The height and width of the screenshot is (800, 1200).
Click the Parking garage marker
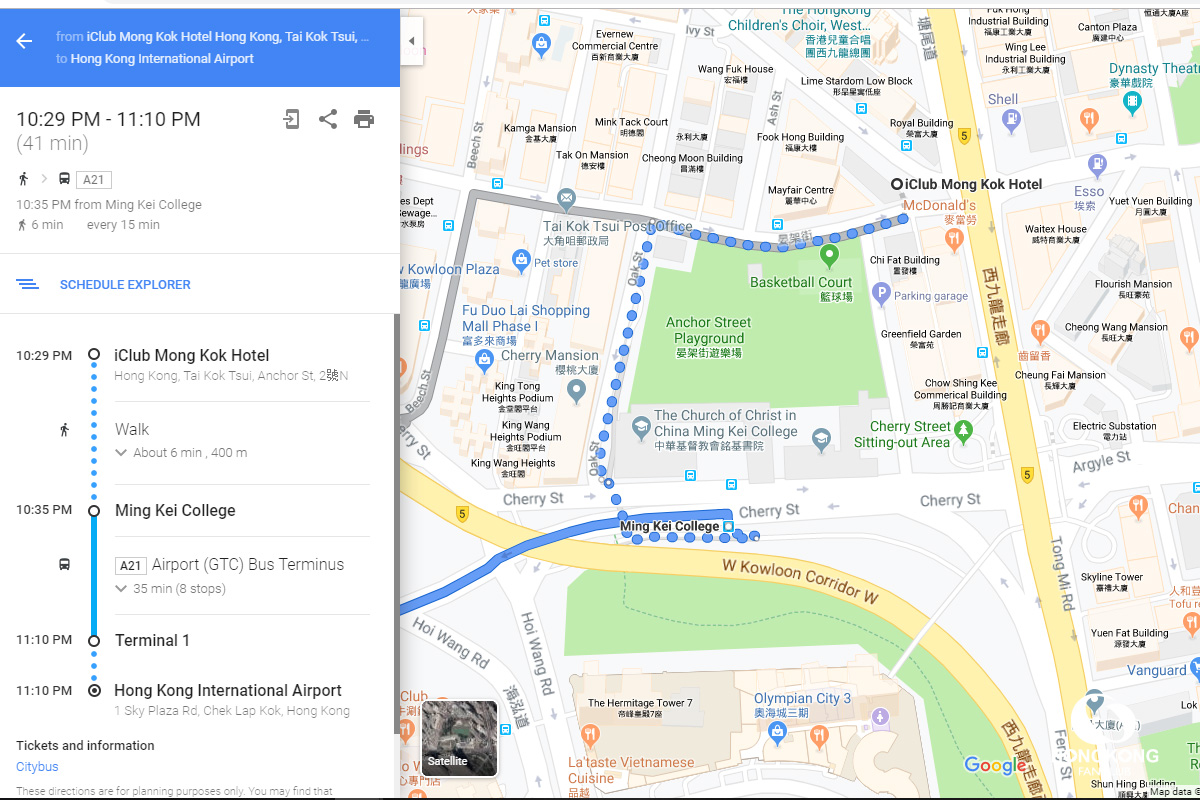click(x=881, y=294)
